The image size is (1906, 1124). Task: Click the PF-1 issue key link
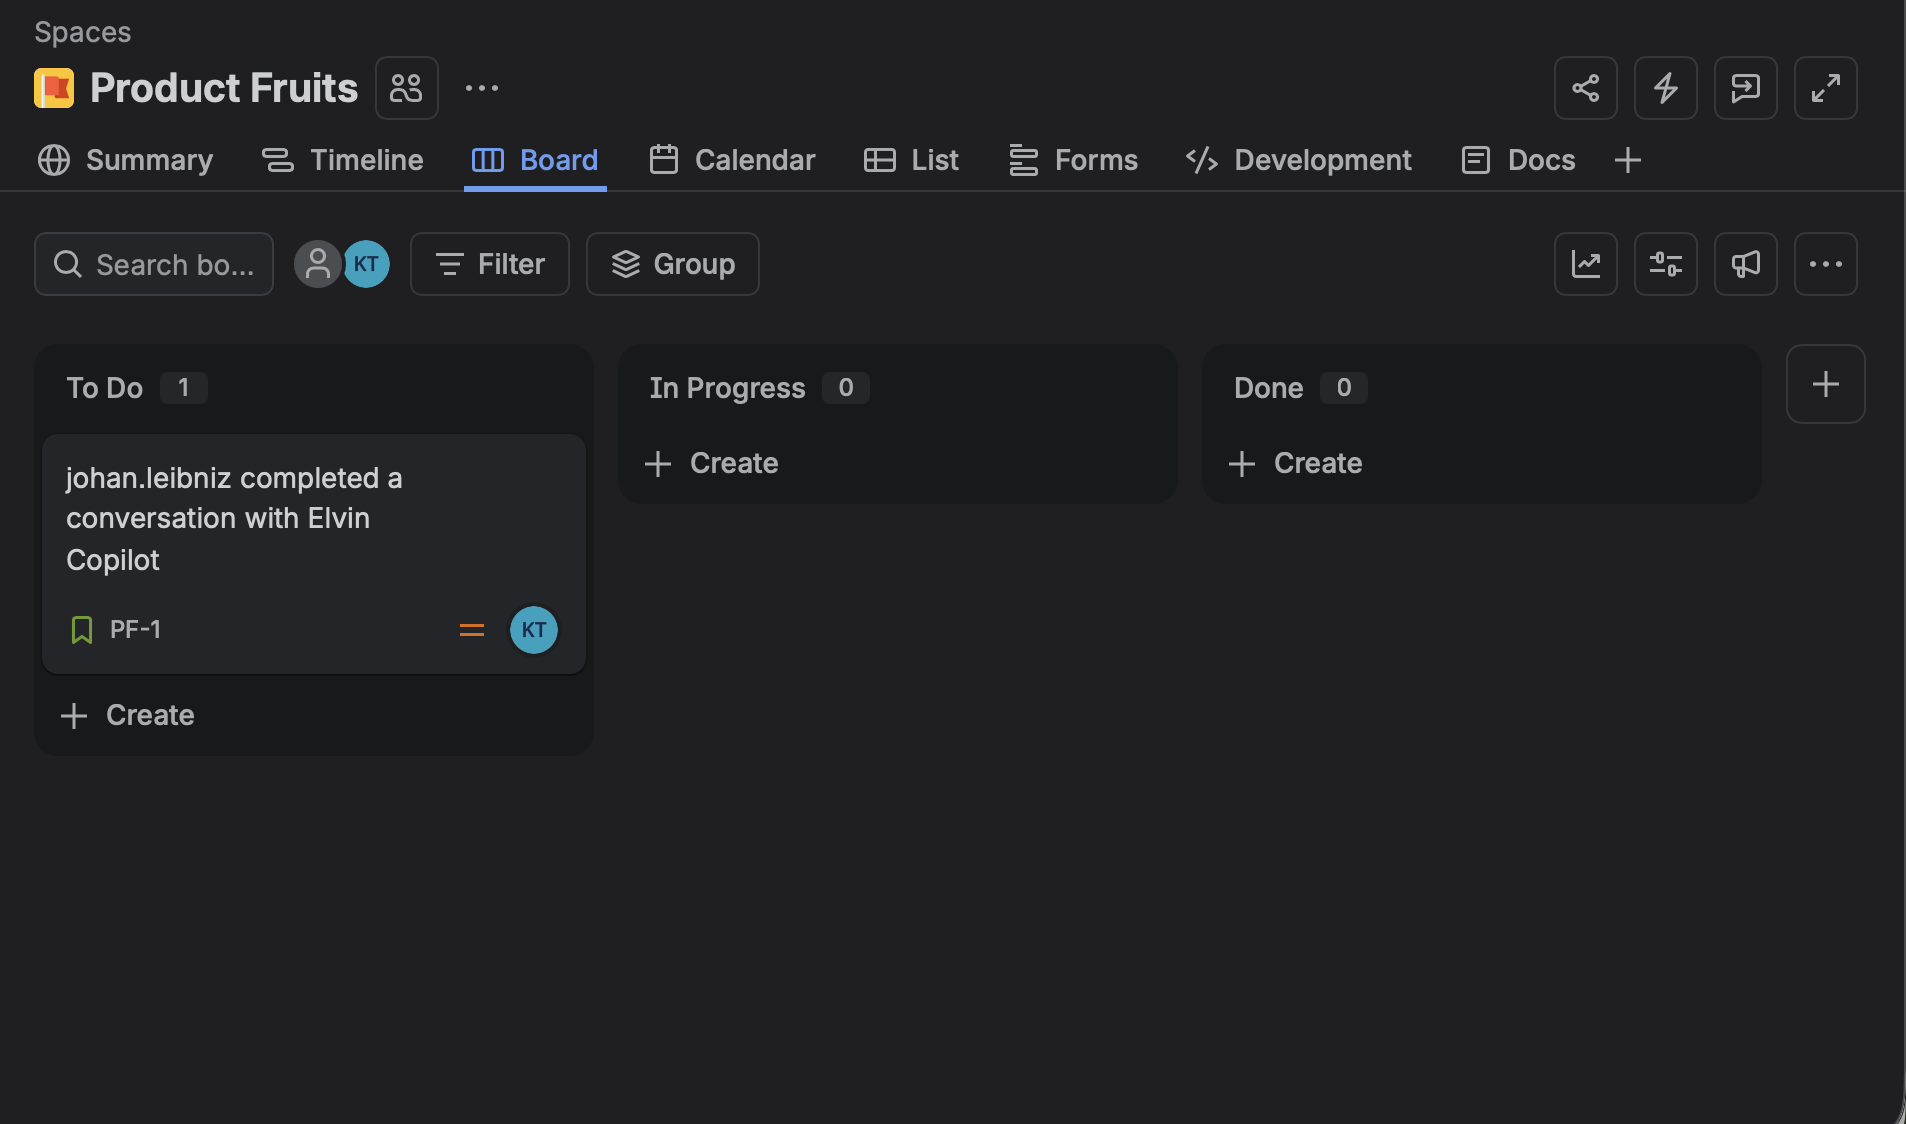click(x=135, y=630)
